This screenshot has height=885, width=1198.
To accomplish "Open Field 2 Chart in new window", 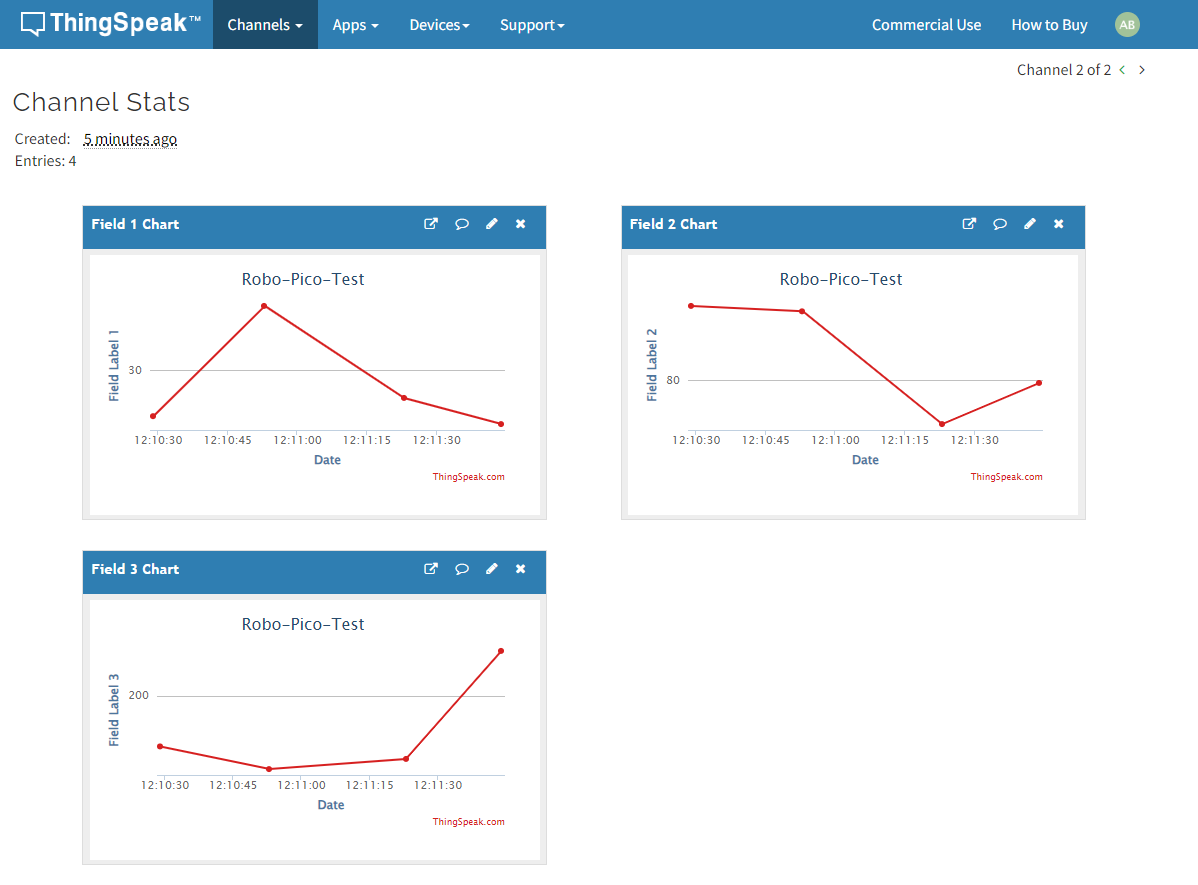I will [969, 224].
